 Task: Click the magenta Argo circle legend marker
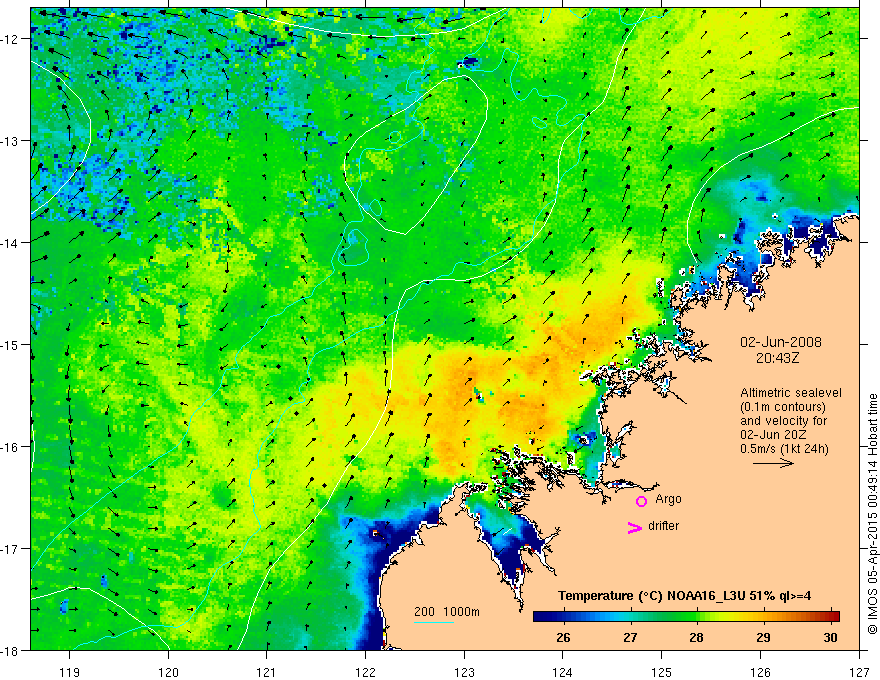641,501
